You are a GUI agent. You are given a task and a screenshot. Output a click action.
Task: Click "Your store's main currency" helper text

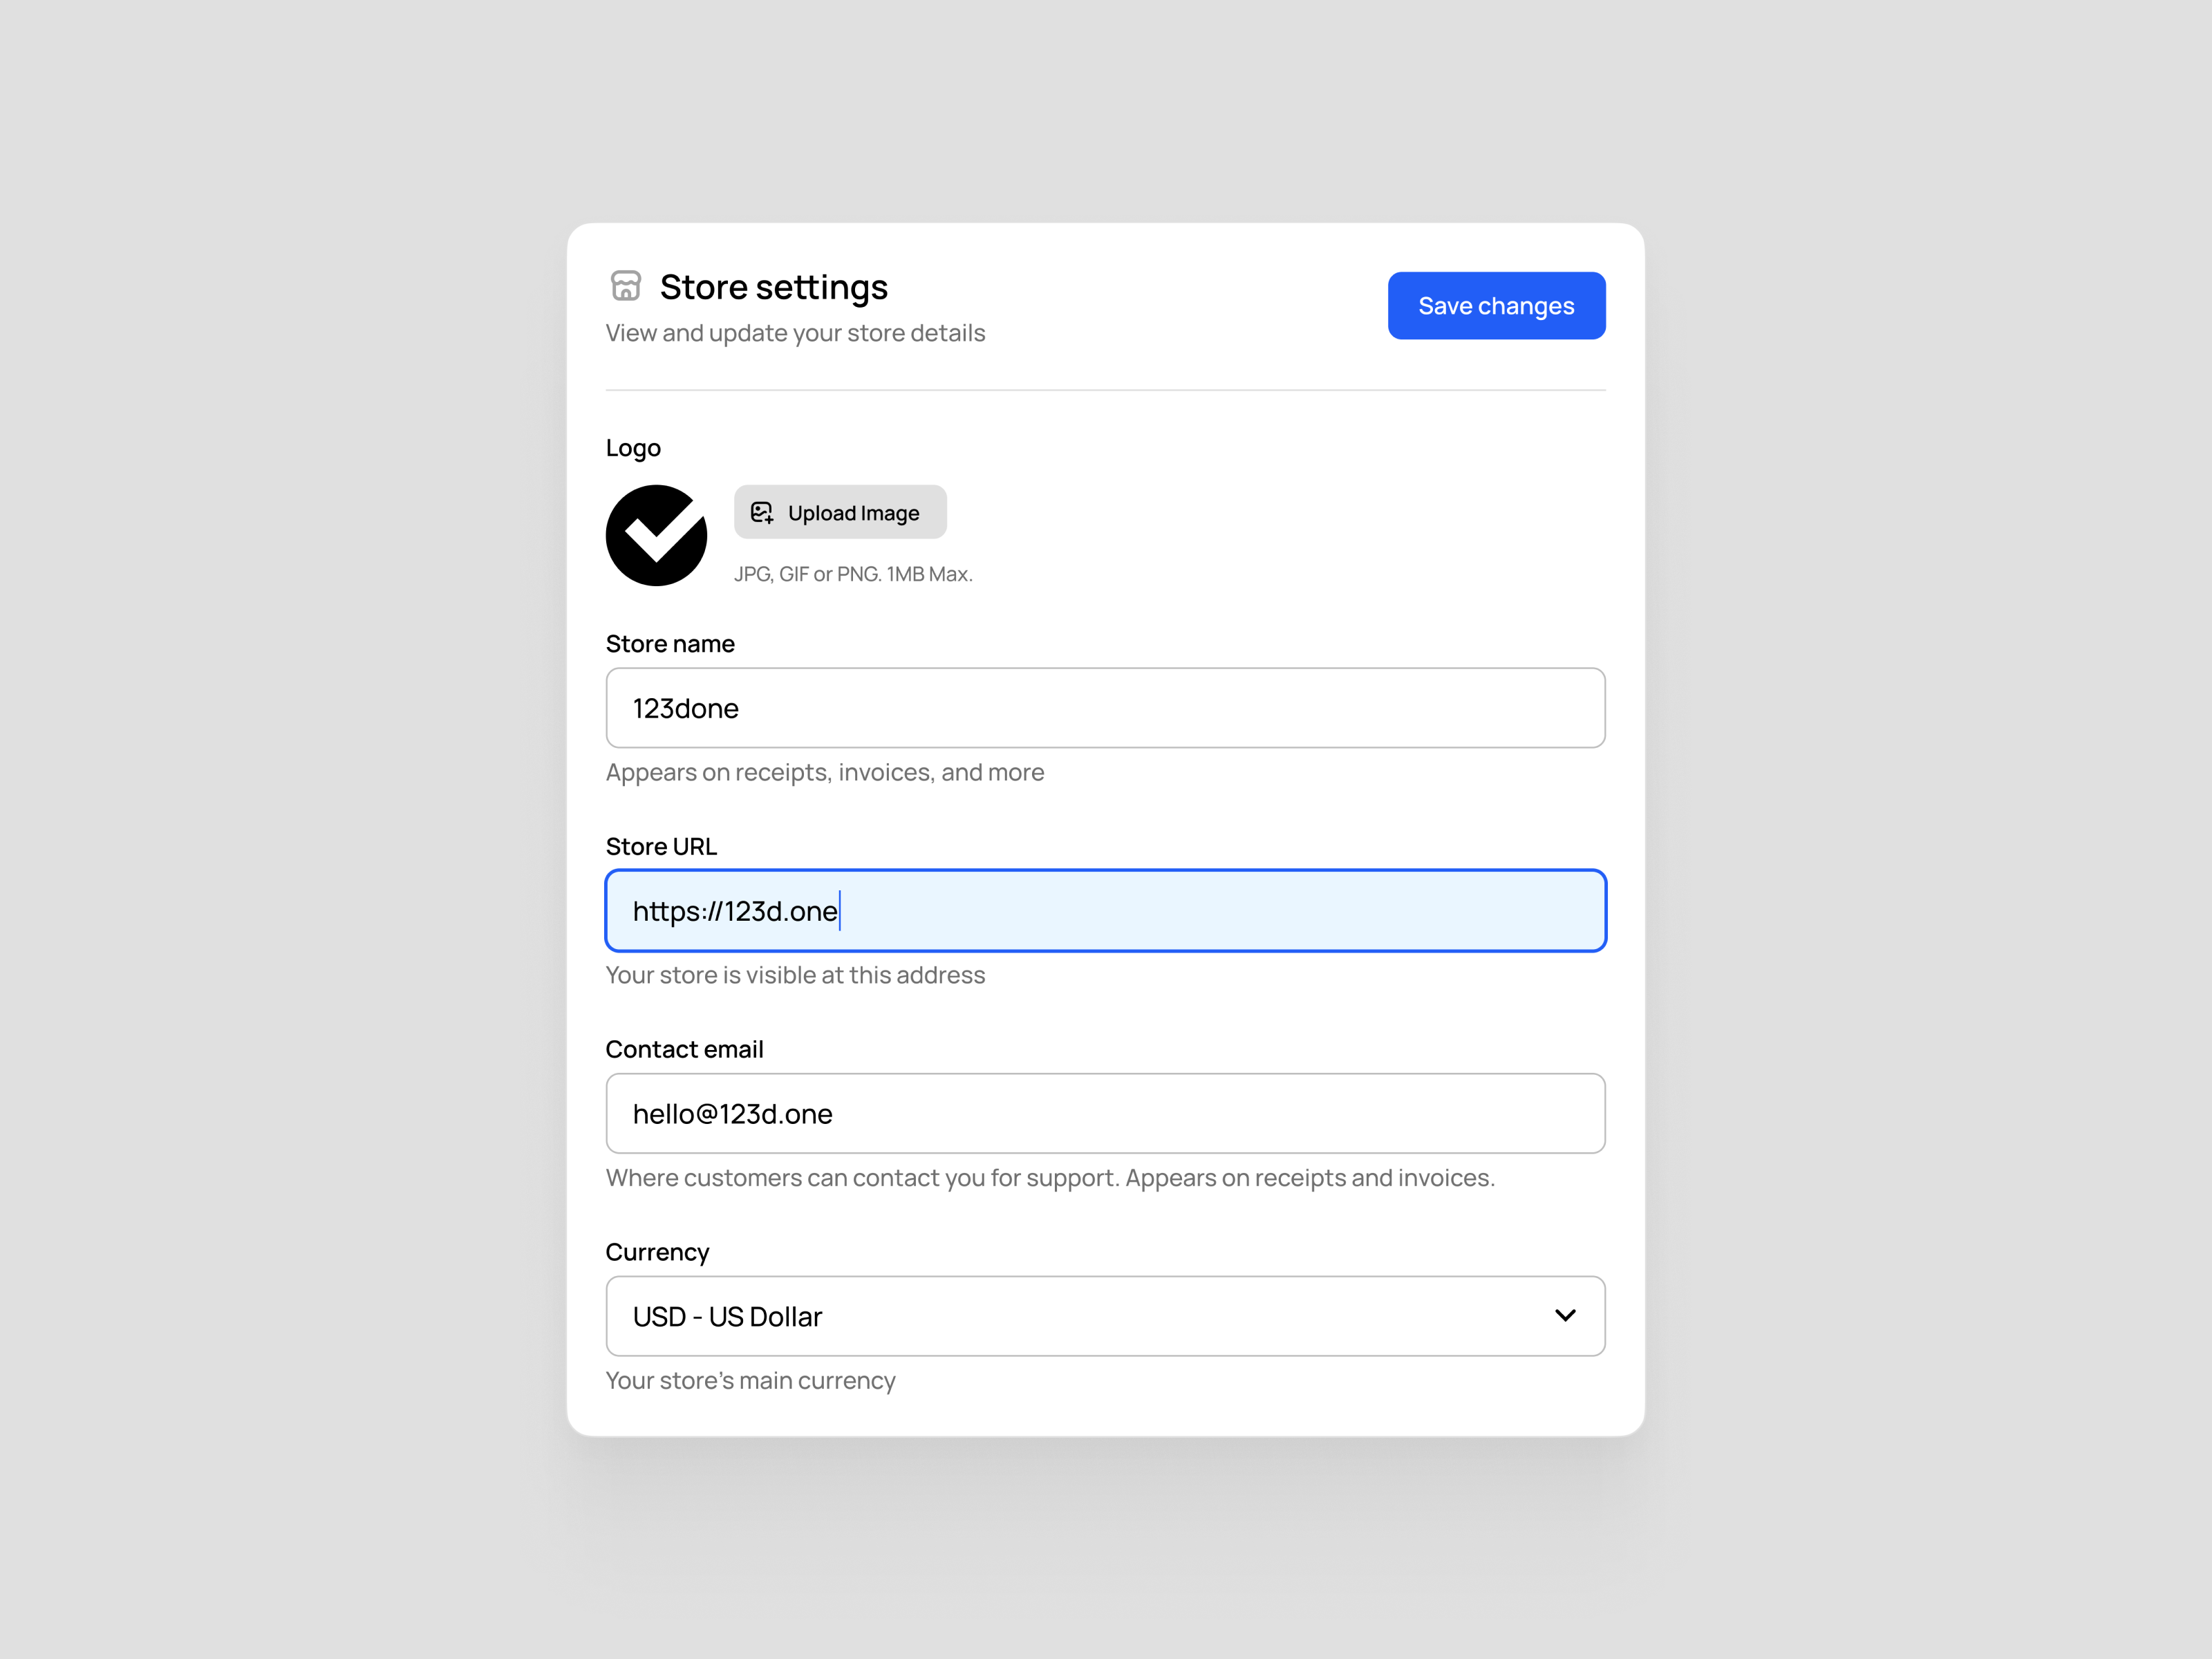coord(750,1381)
